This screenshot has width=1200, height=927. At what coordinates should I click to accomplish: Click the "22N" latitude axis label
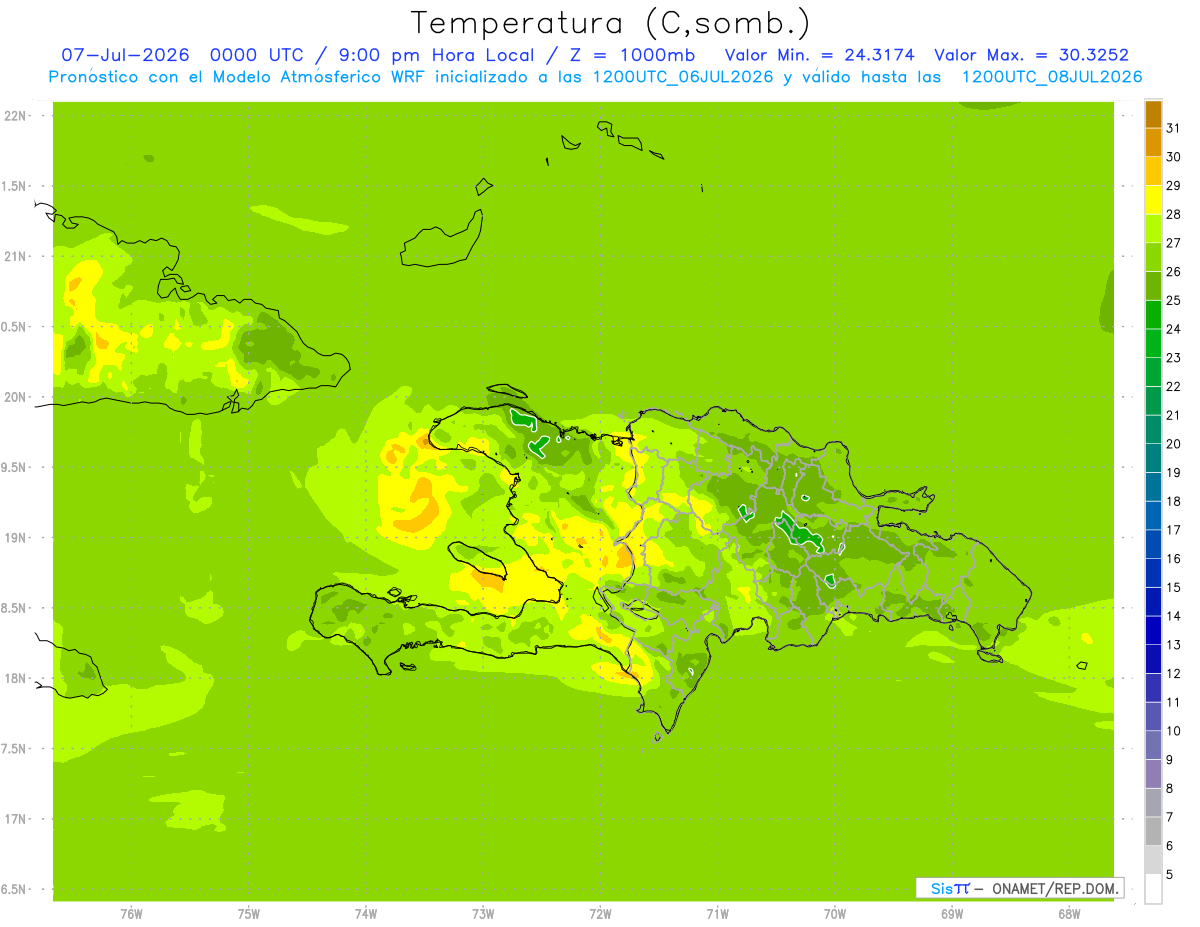click(16, 116)
